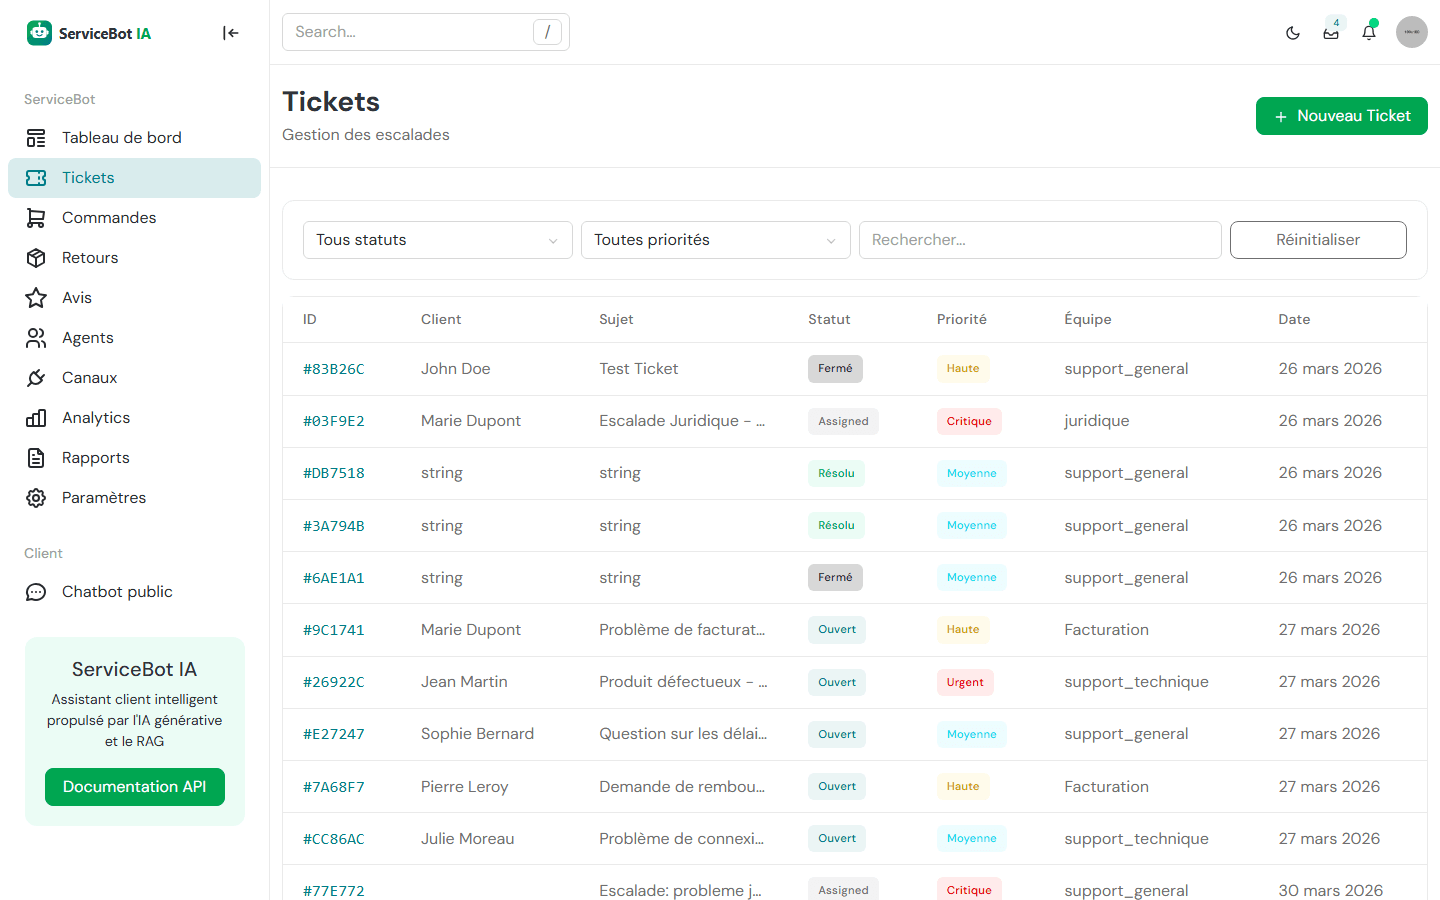Open ticket #03F9E2 link
The height and width of the screenshot is (900, 1440).
334,421
